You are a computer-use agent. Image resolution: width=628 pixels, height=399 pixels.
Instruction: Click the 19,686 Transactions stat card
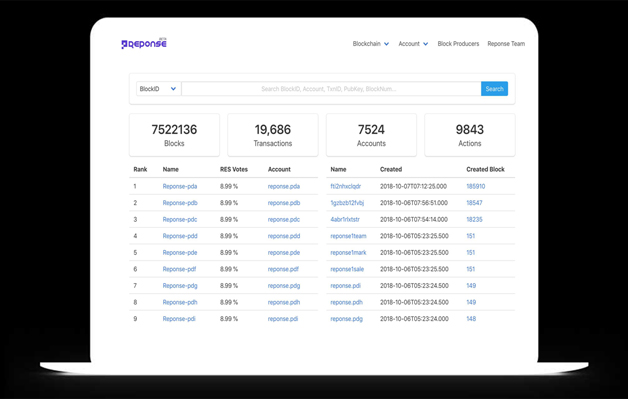[273, 135]
